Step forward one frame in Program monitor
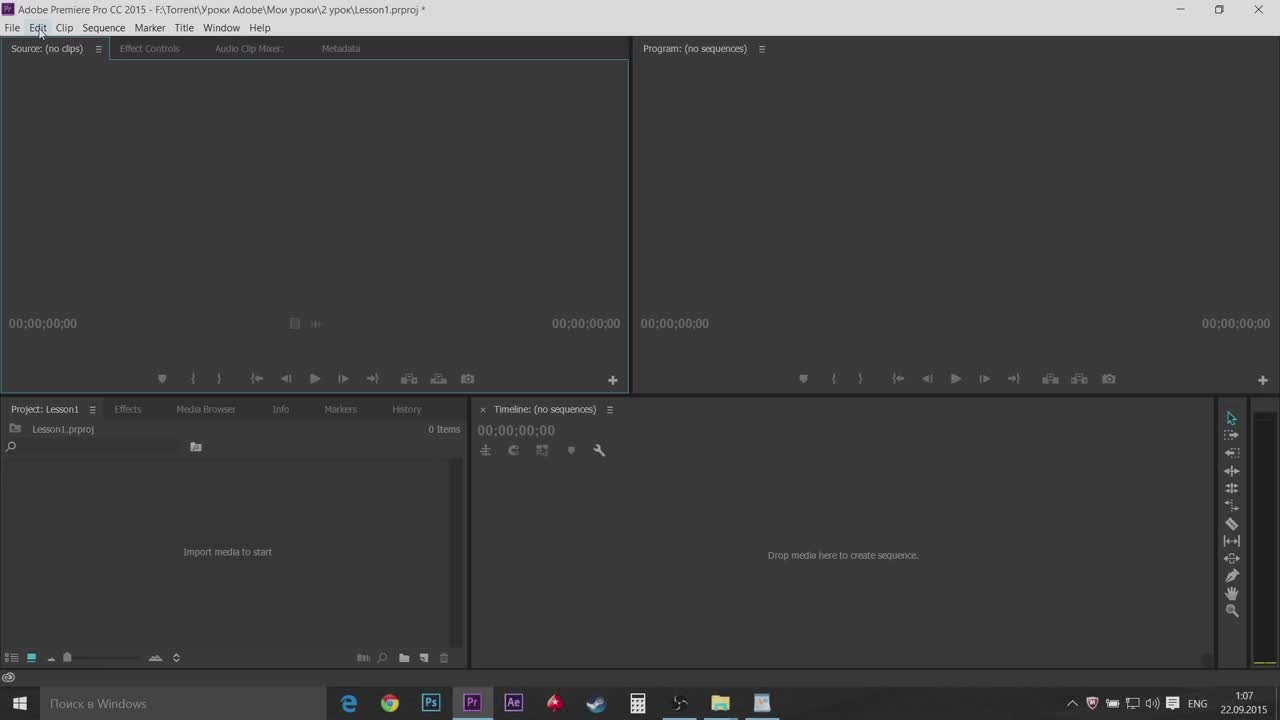This screenshot has height=720, width=1280. pos(984,379)
